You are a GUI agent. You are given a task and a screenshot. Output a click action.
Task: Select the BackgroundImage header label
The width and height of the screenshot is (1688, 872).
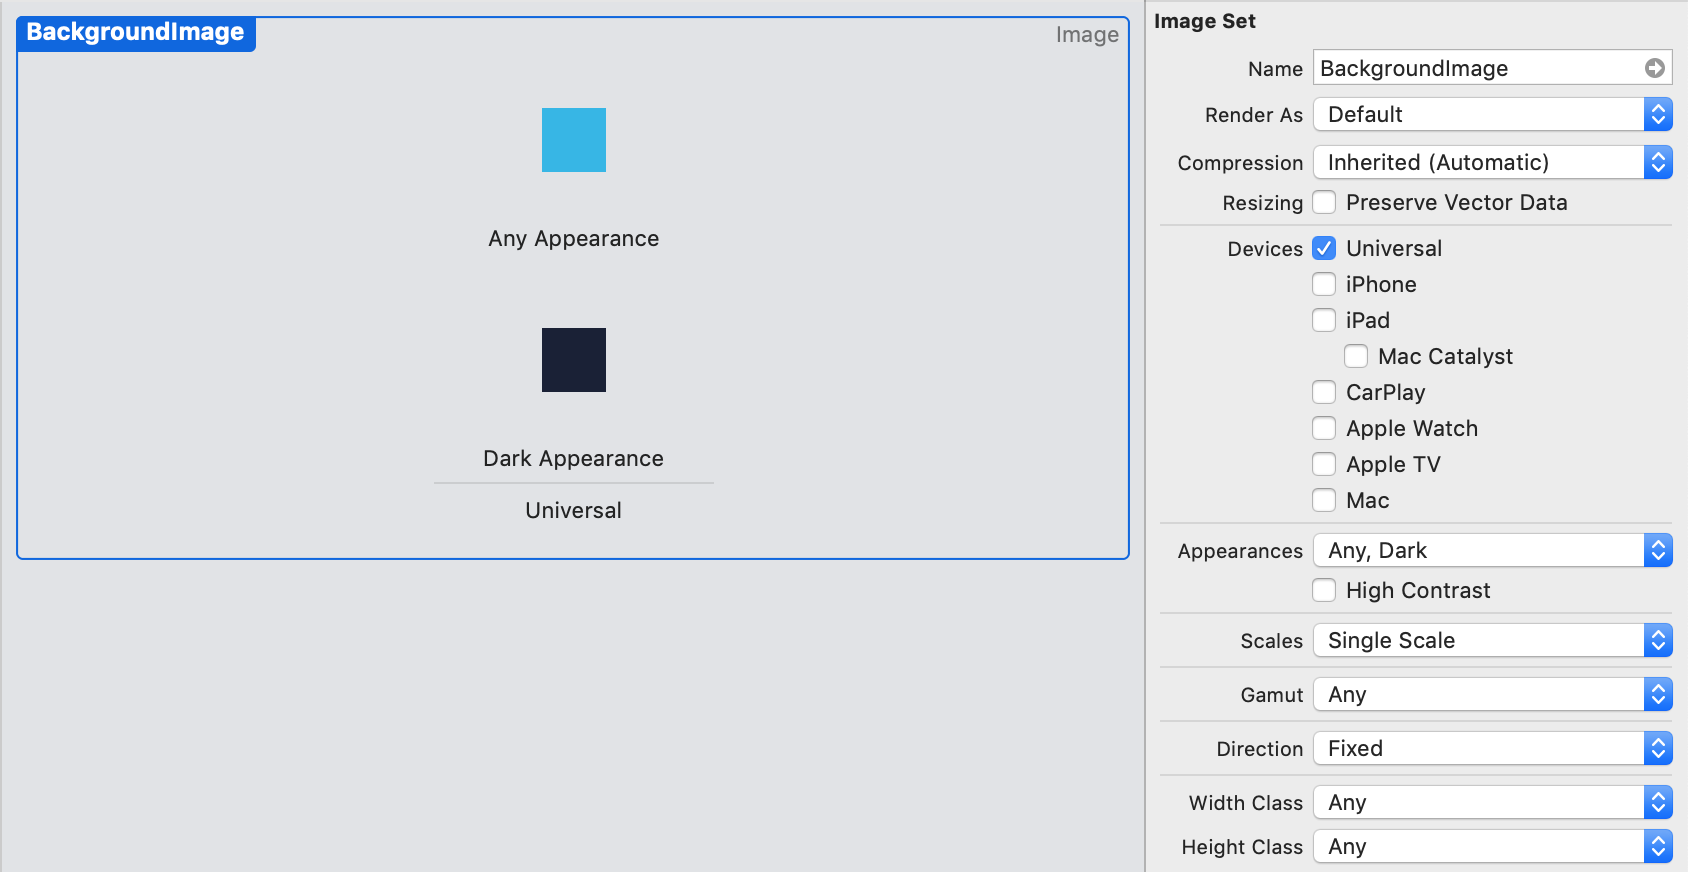(x=136, y=32)
